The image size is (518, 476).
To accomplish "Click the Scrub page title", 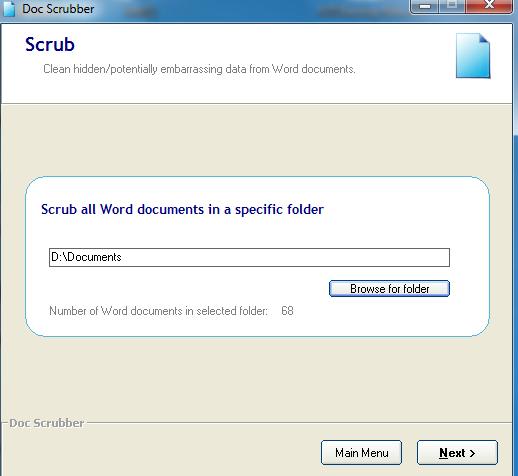I will 50,44.
